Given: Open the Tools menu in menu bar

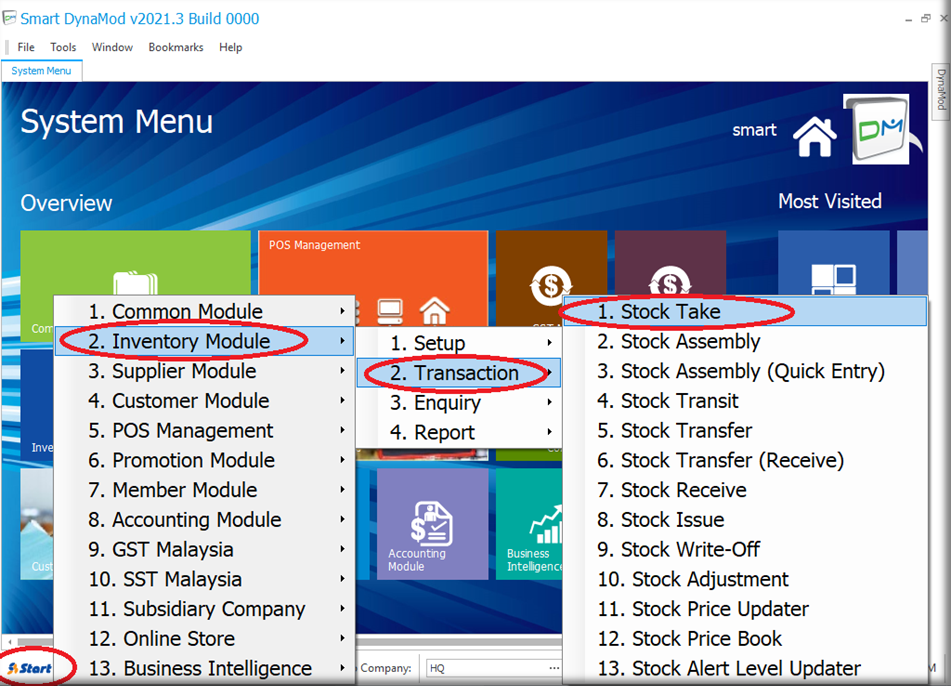Looking at the screenshot, I should pos(63,47).
